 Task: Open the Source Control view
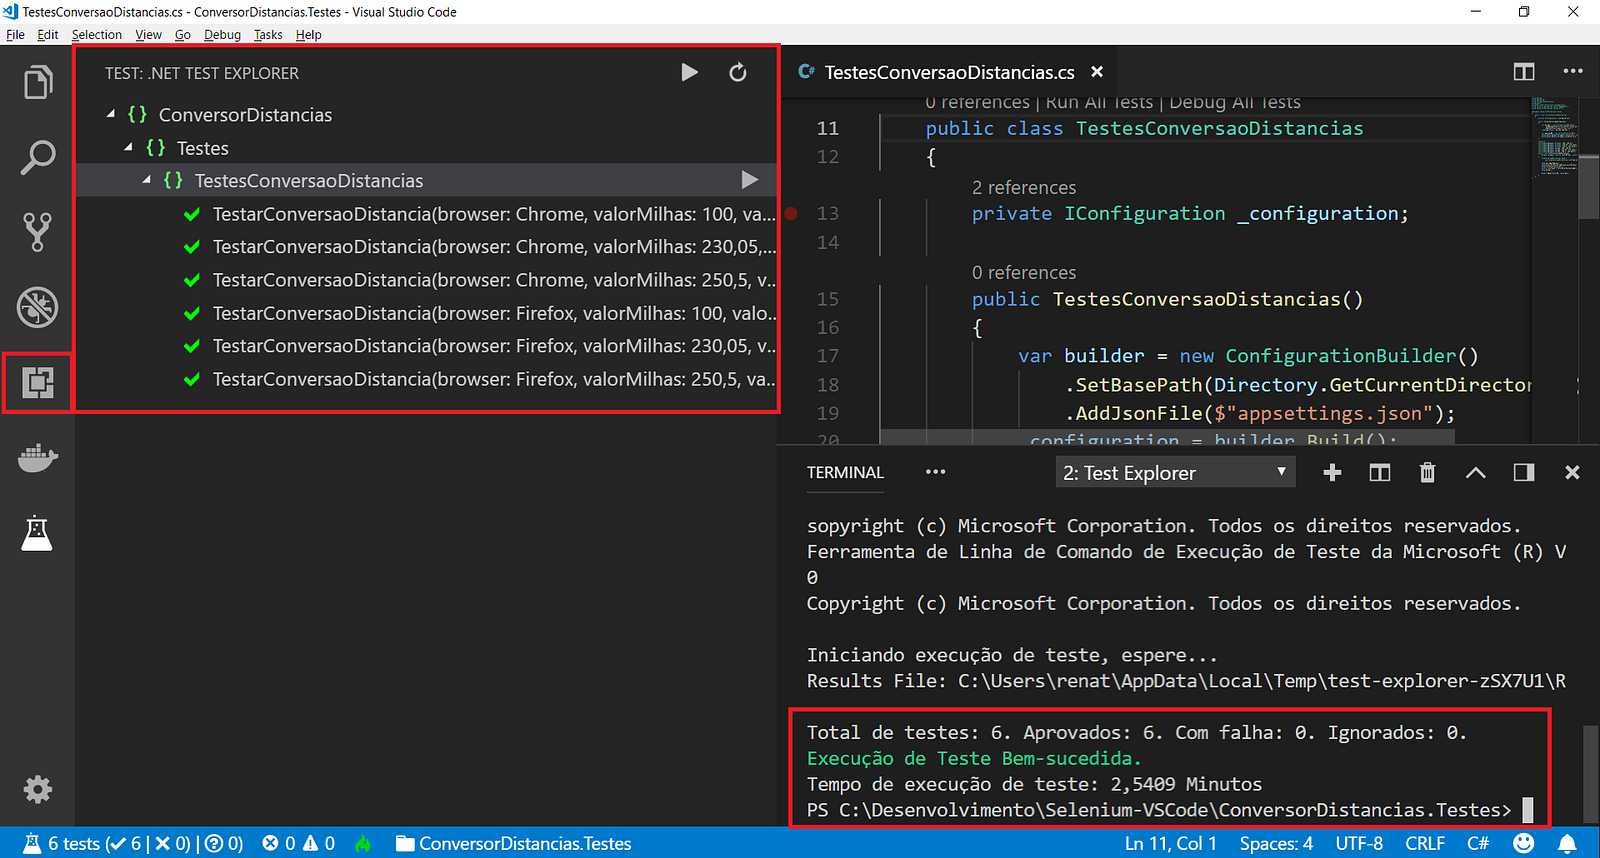[37, 232]
